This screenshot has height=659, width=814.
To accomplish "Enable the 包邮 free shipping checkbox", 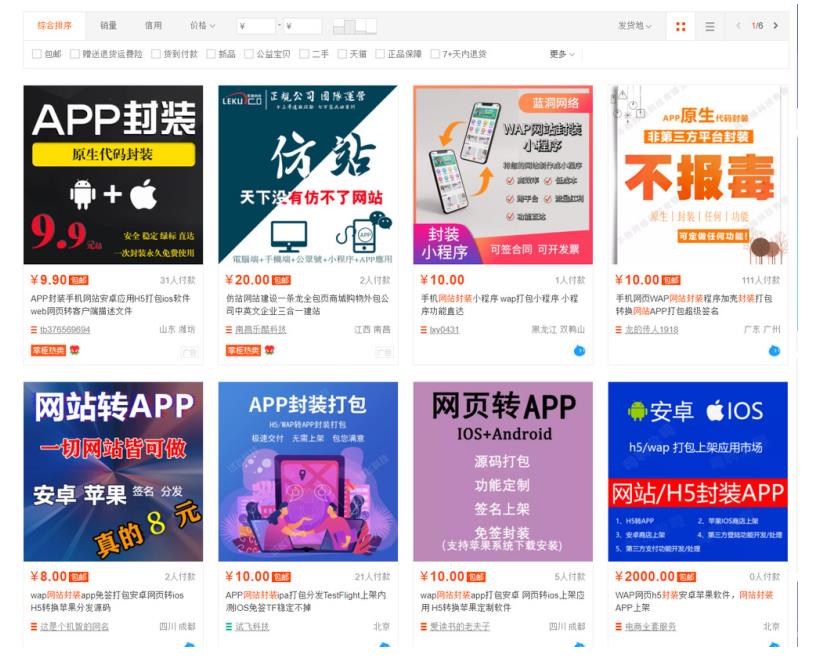I will [x=38, y=54].
